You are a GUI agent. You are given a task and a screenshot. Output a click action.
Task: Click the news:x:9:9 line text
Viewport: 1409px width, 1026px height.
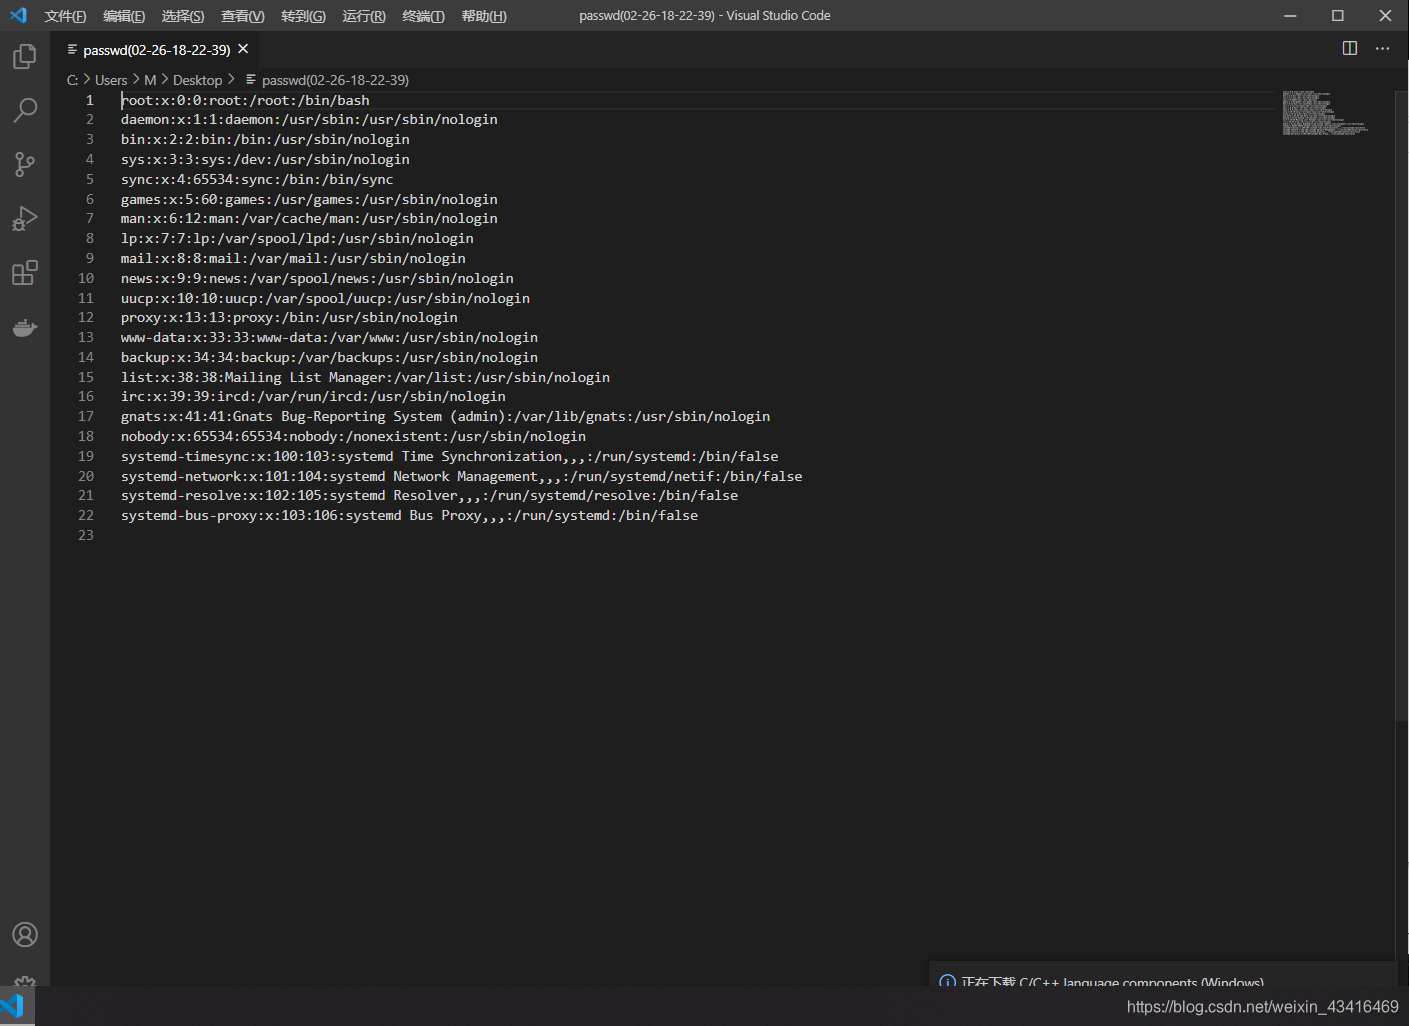point(317,278)
